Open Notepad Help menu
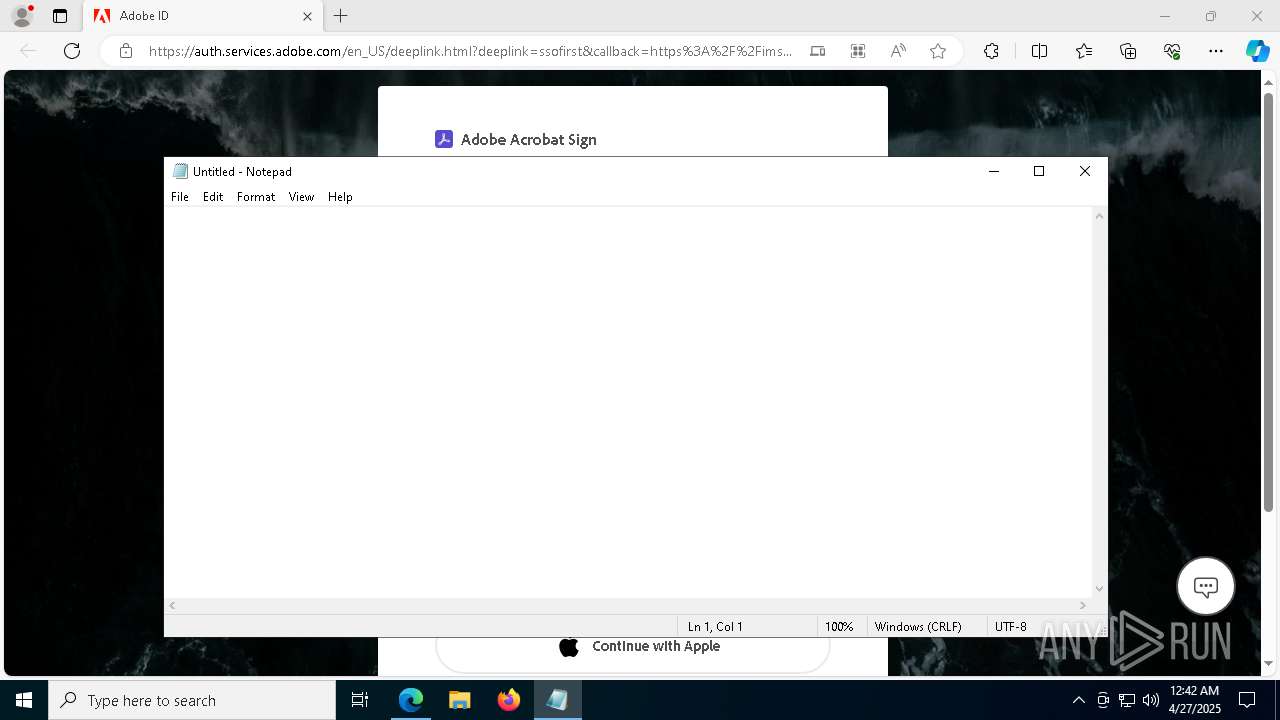1280x720 pixels. point(340,197)
